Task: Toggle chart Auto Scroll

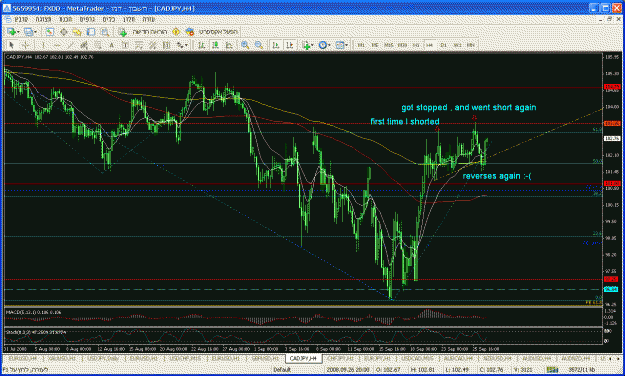Action: tap(275, 45)
